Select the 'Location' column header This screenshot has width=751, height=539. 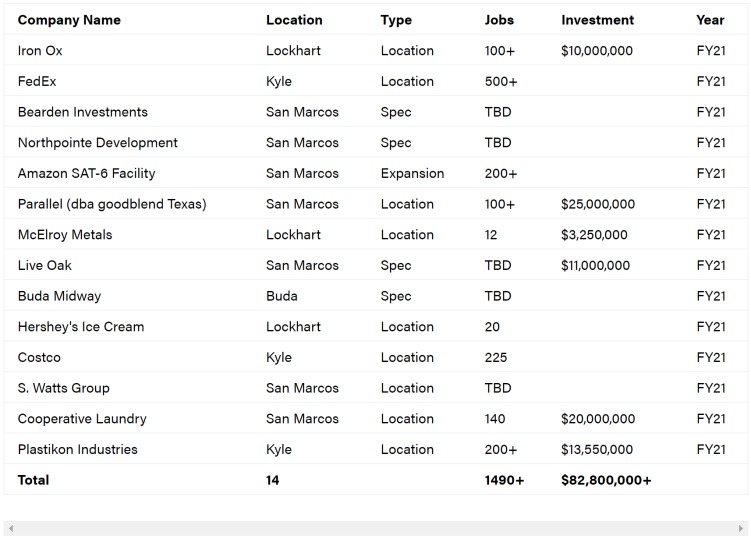click(x=294, y=20)
